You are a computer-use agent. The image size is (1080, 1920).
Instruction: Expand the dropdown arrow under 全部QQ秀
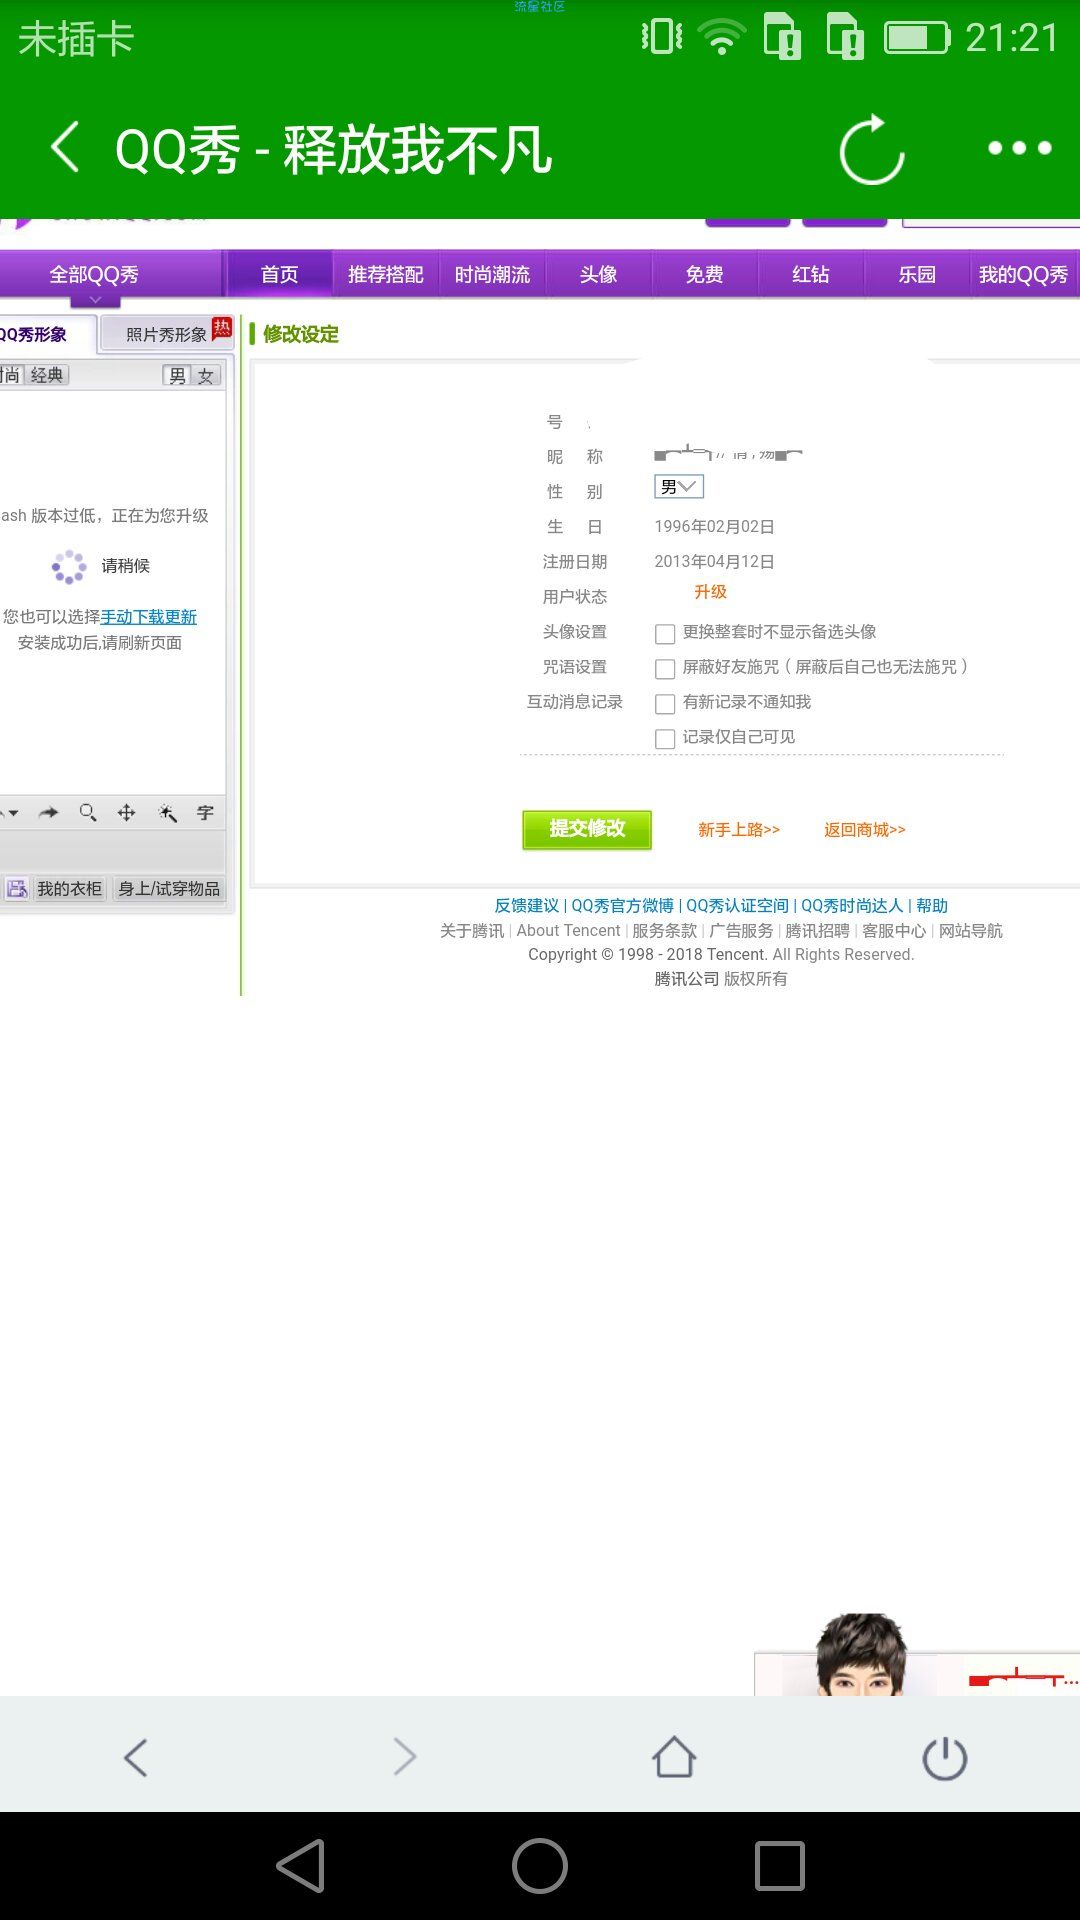point(95,300)
